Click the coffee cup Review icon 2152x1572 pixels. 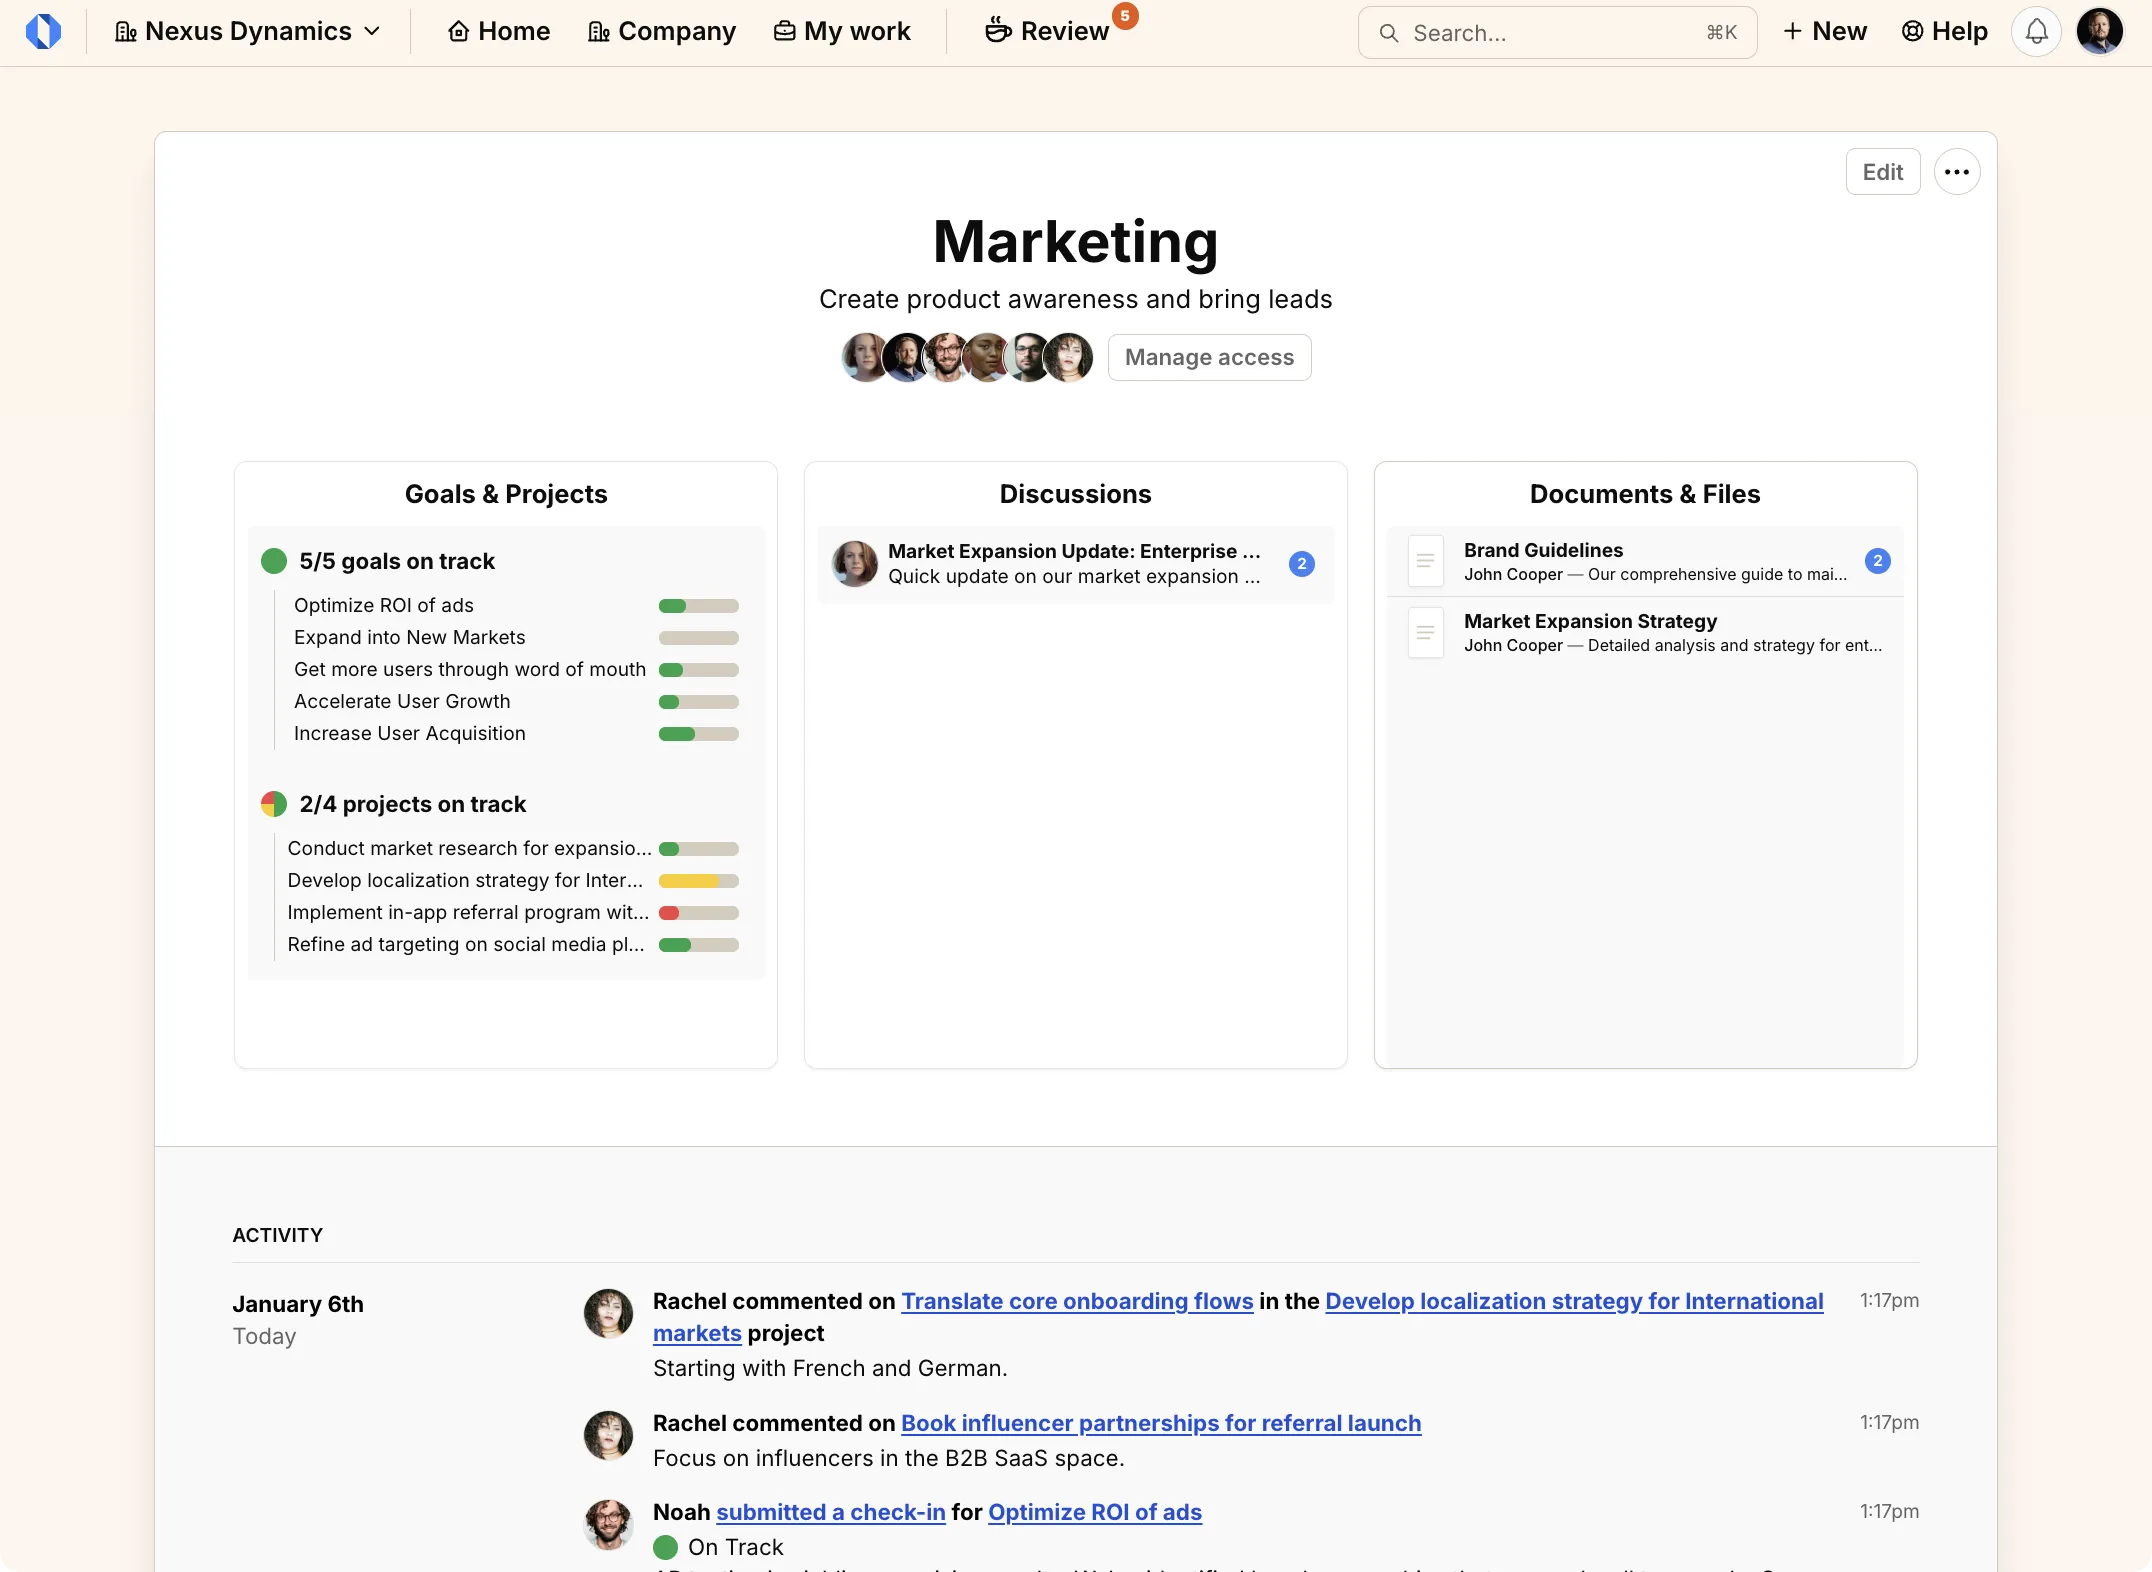tap(998, 30)
